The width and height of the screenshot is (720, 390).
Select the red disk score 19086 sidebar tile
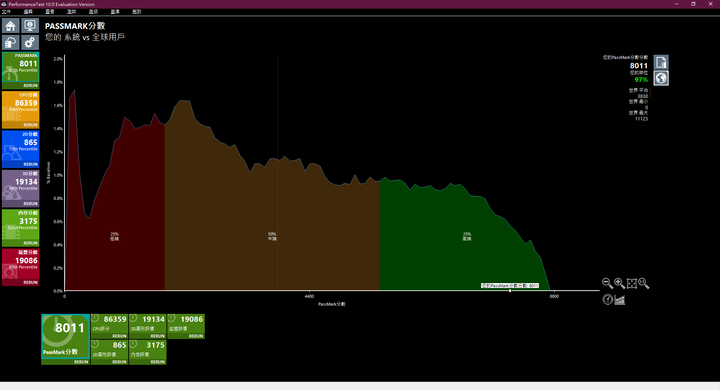[x=21, y=267]
